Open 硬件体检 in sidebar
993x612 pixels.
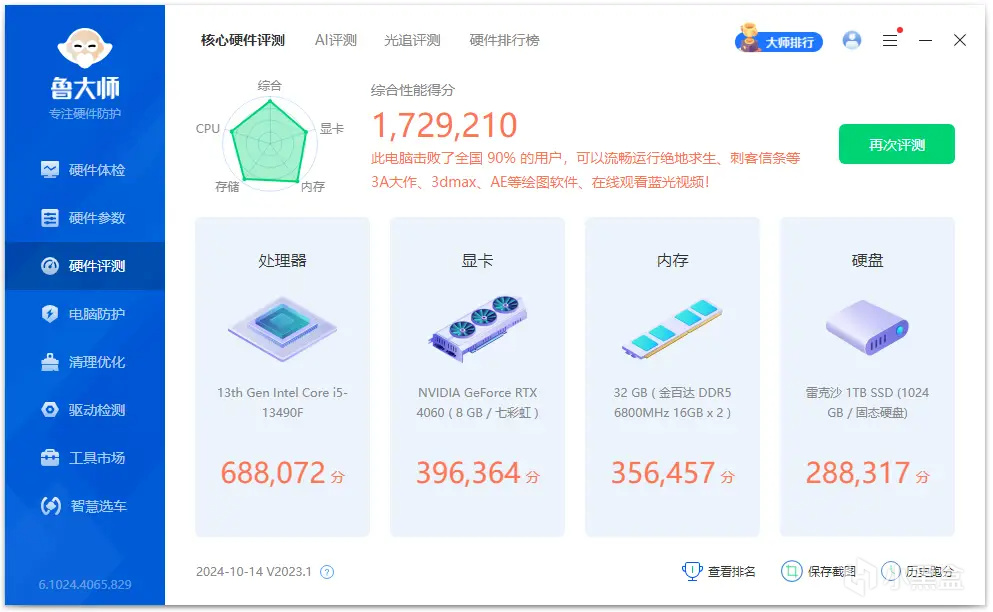pos(84,170)
